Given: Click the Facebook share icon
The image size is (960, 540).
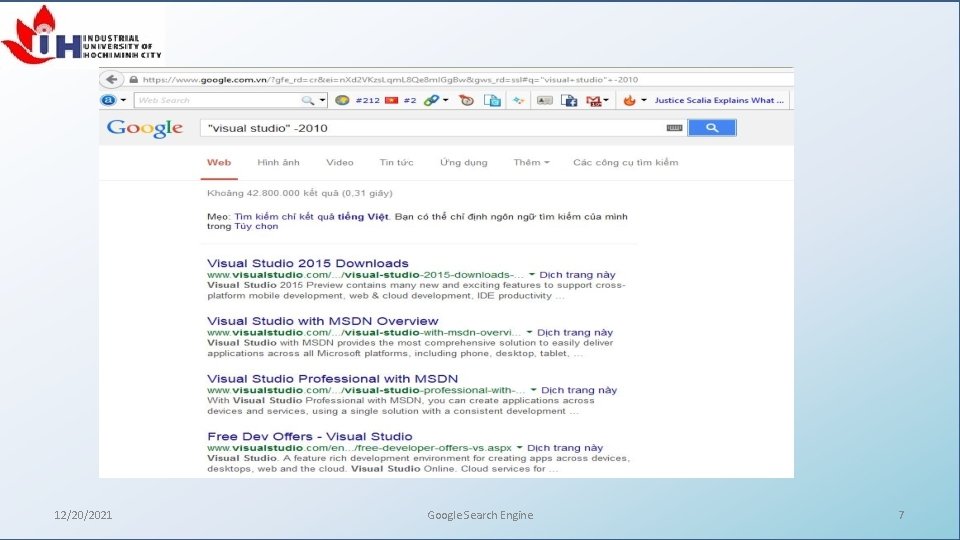Looking at the screenshot, I should [x=569, y=100].
